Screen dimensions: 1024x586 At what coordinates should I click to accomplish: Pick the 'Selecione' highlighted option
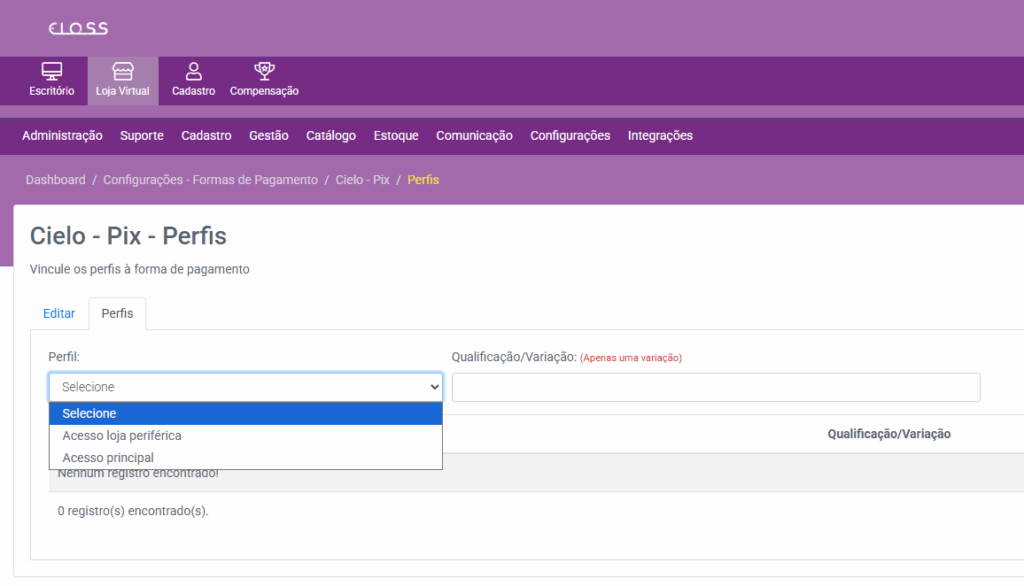tap(89, 414)
